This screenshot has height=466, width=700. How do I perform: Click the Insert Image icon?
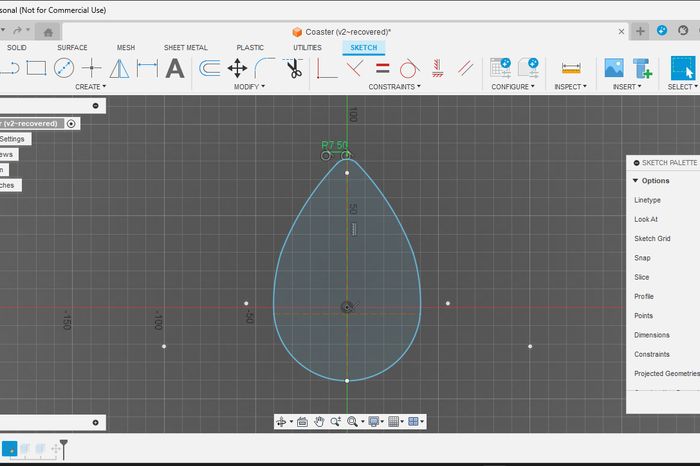[614, 68]
